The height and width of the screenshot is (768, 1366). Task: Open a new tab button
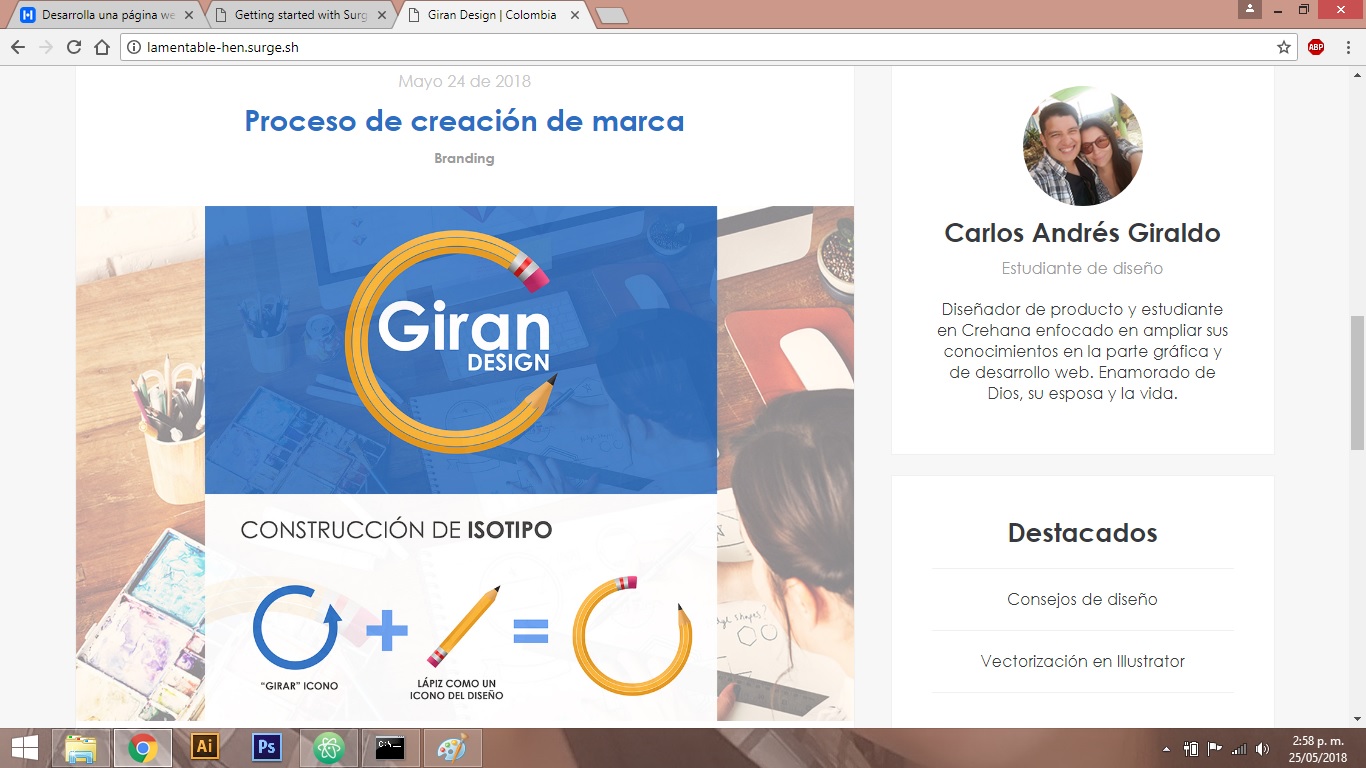tap(611, 15)
